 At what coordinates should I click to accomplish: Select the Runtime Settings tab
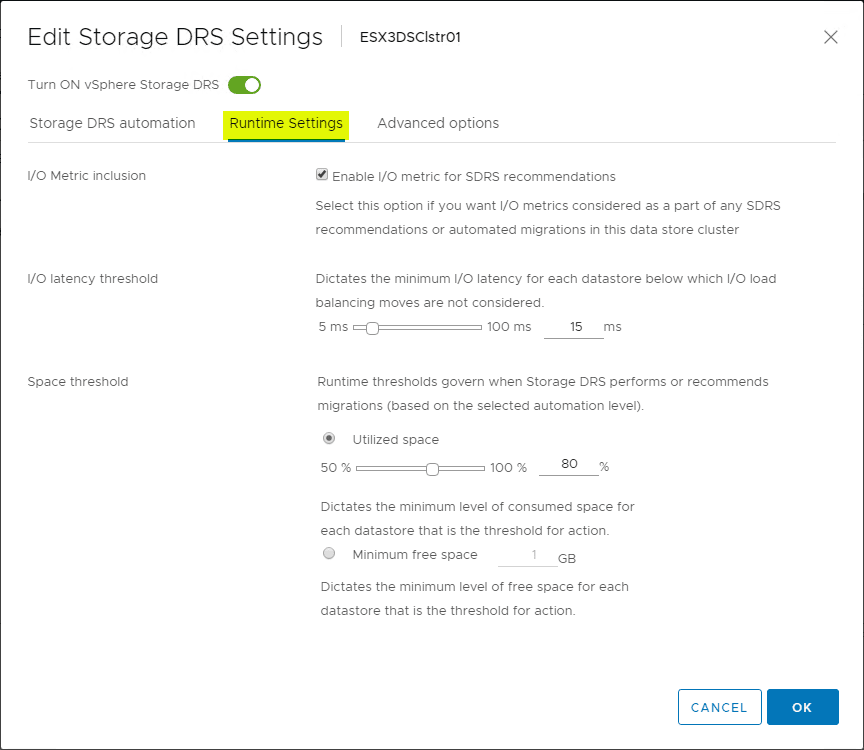point(286,123)
